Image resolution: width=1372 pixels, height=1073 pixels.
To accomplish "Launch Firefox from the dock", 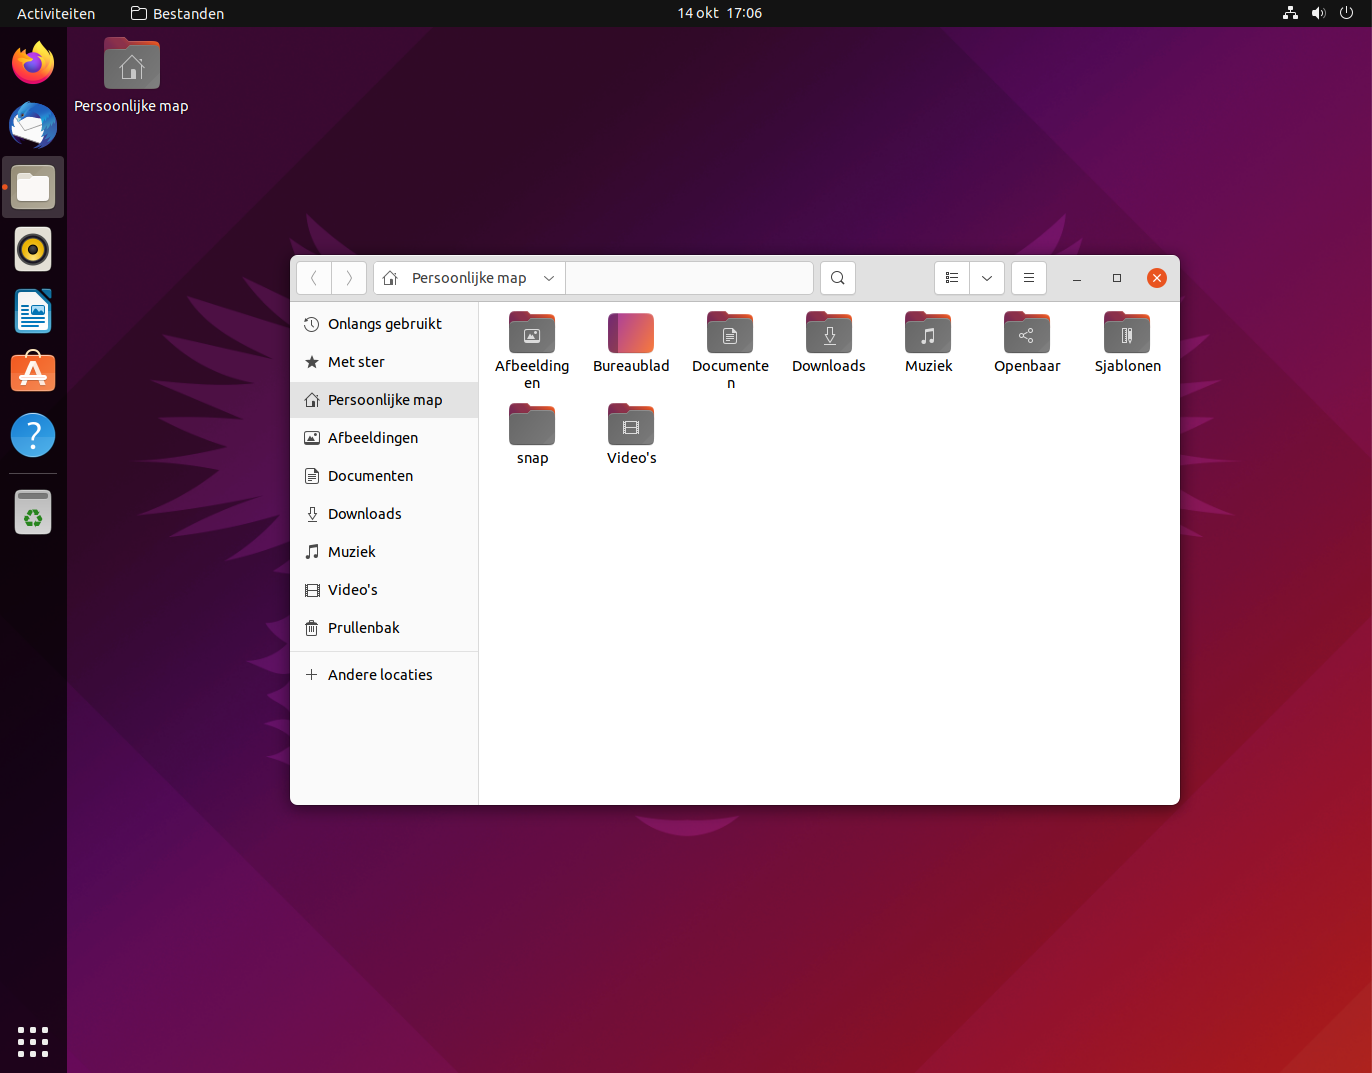I will click(x=33, y=64).
